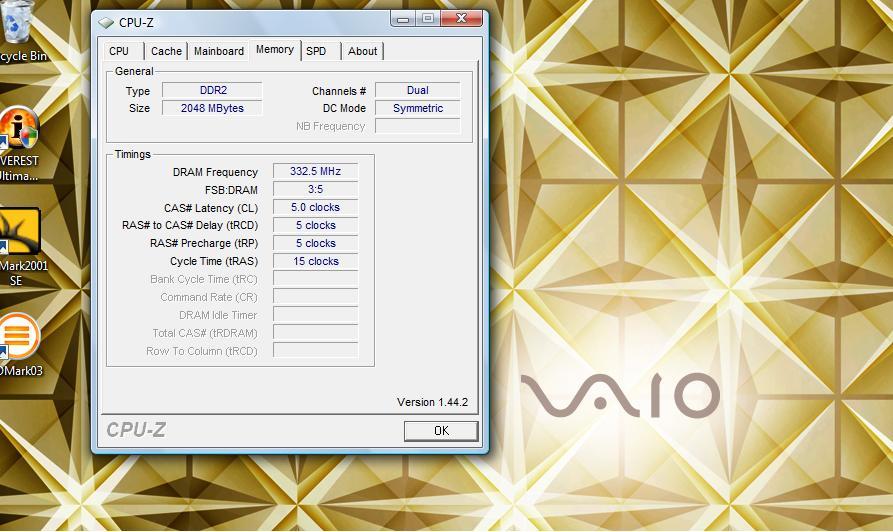Click the disabled maximize button in CPU-Z

(428, 19)
